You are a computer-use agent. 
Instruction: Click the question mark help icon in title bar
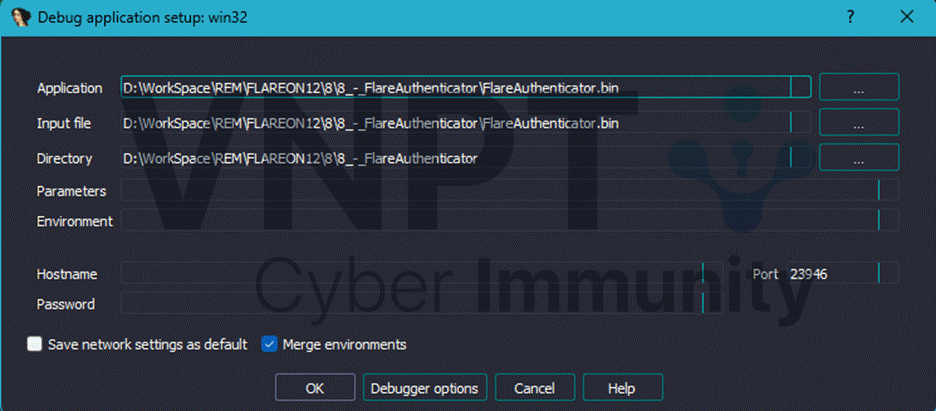tap(851, 17)
